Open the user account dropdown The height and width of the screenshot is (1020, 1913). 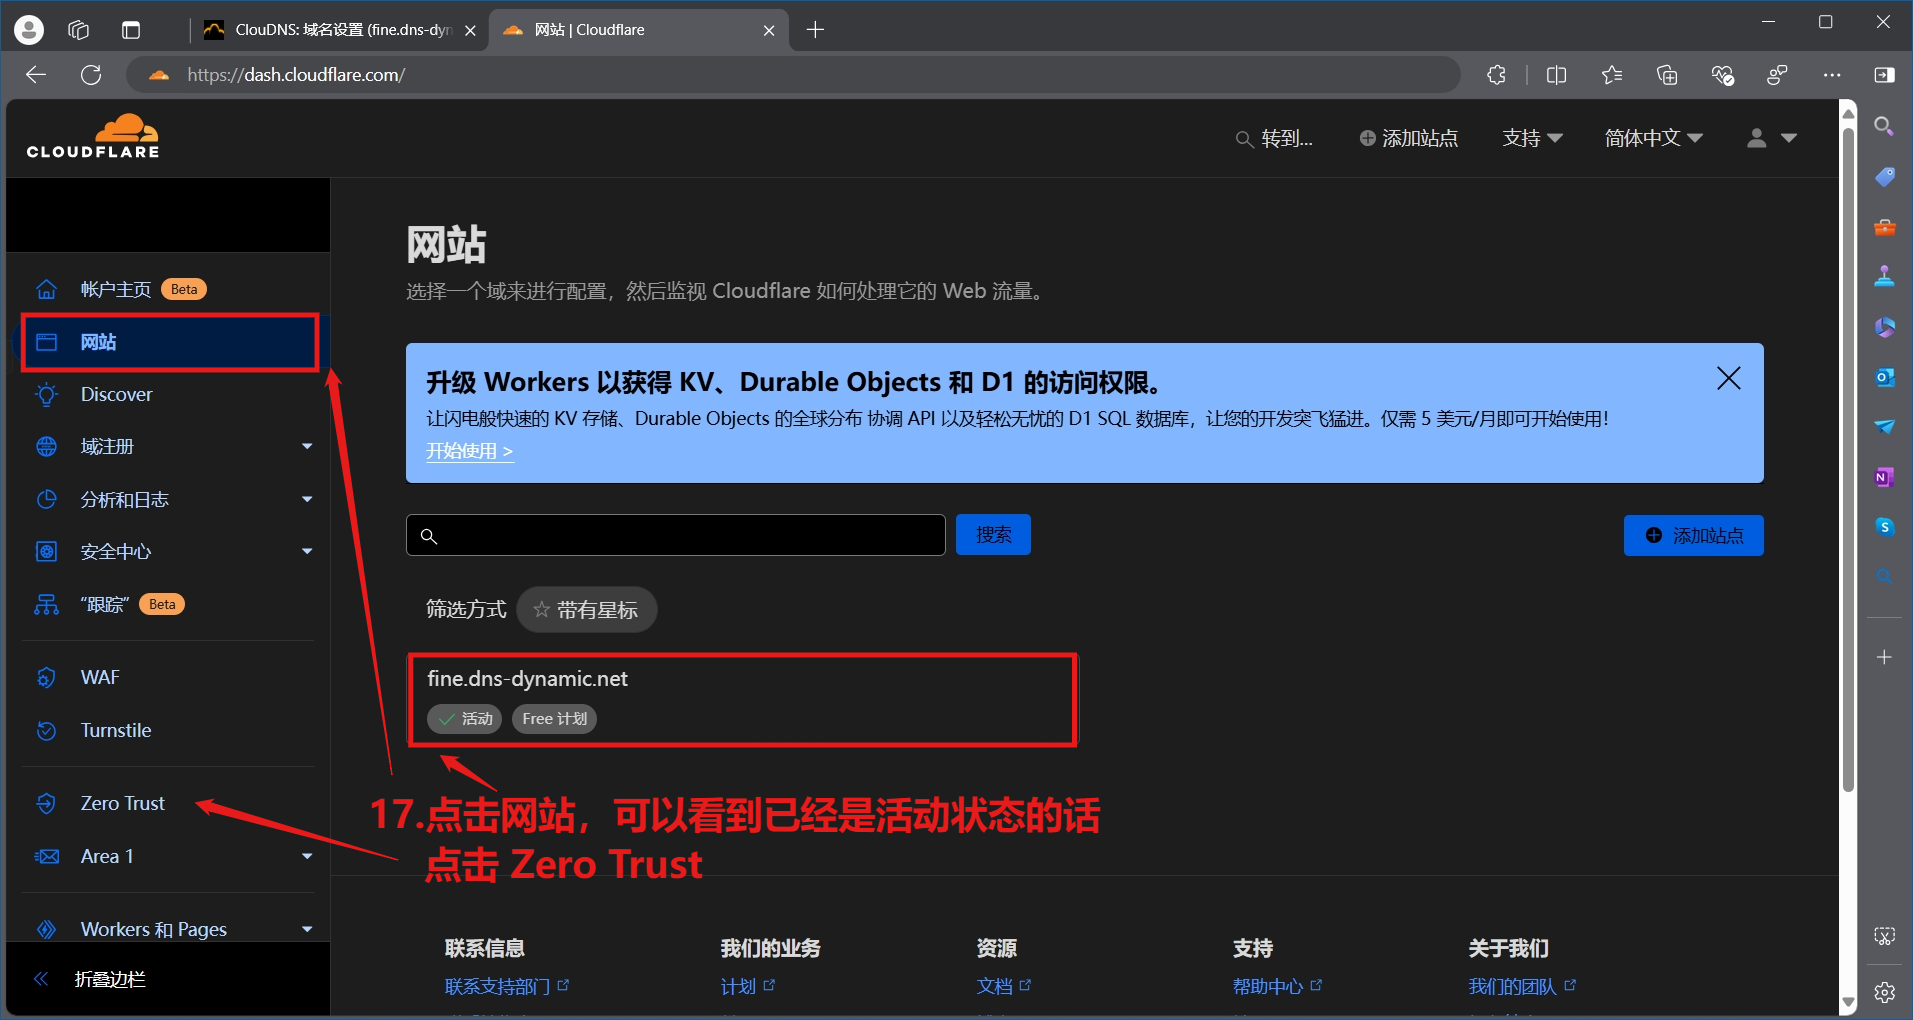[x=1771, y=138]
